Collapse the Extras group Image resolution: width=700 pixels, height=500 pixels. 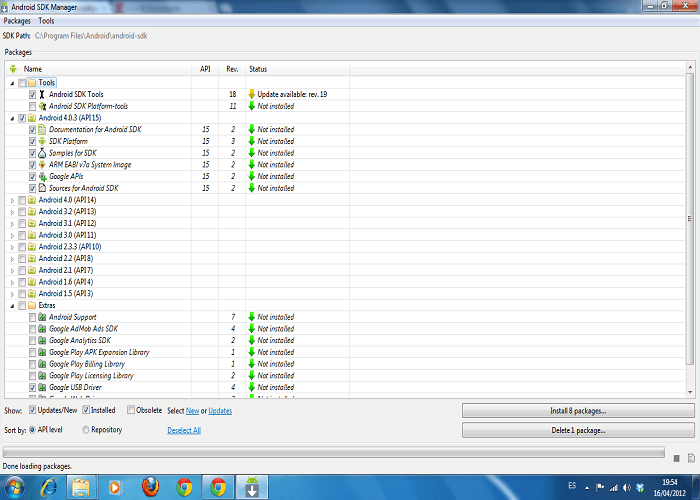click(x=12, y=306)
